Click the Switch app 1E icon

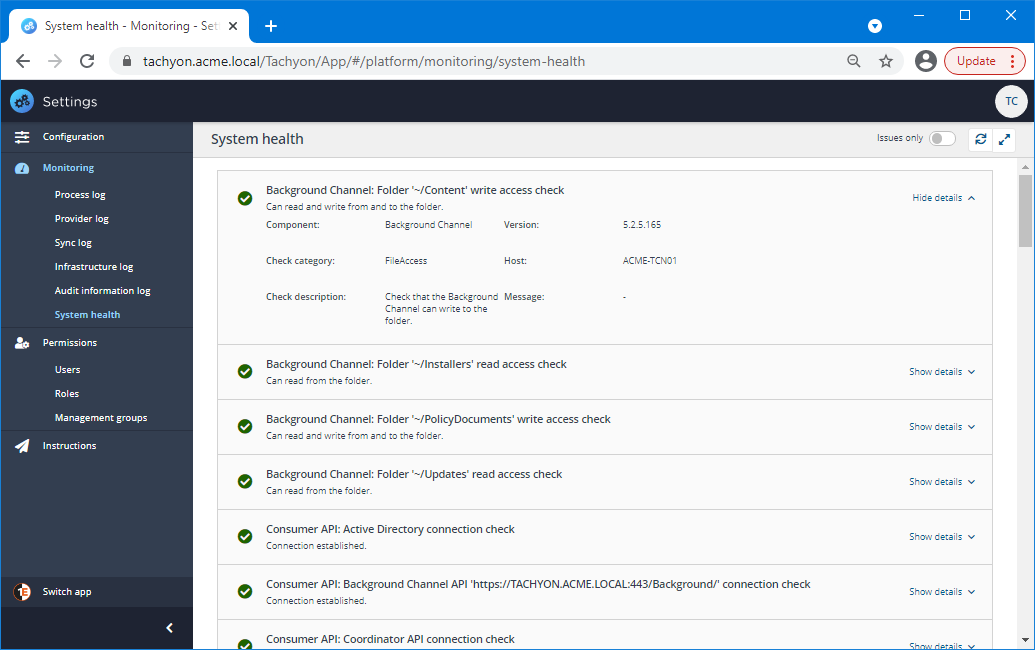pos(22,592)
